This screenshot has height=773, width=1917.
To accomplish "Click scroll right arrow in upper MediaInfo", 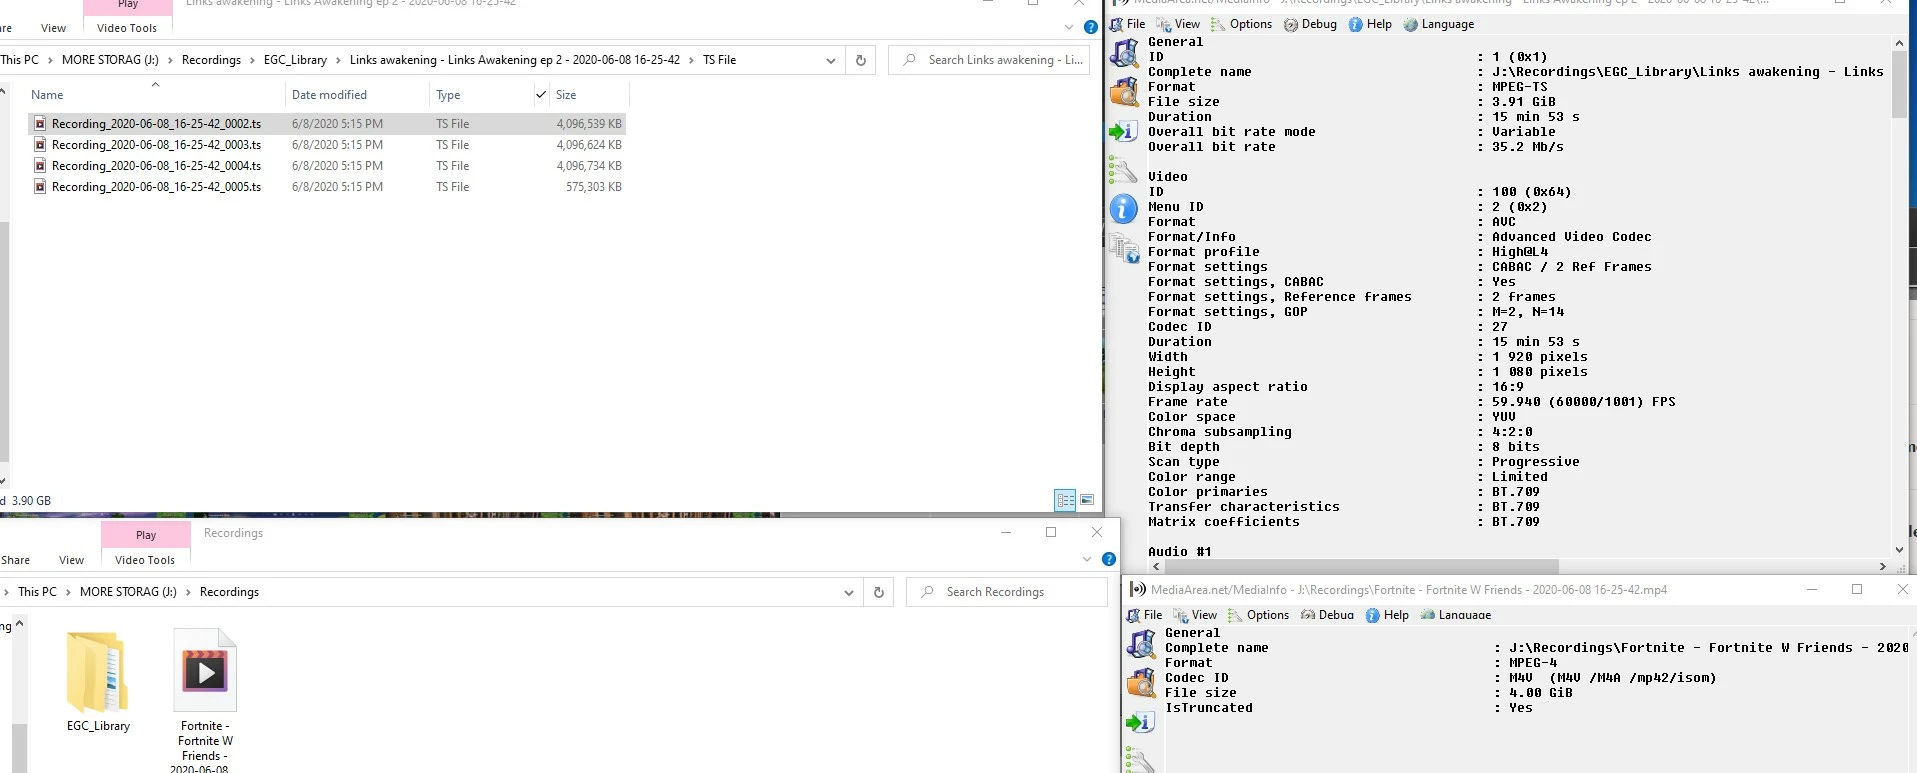I will (x=1882, y=566).
